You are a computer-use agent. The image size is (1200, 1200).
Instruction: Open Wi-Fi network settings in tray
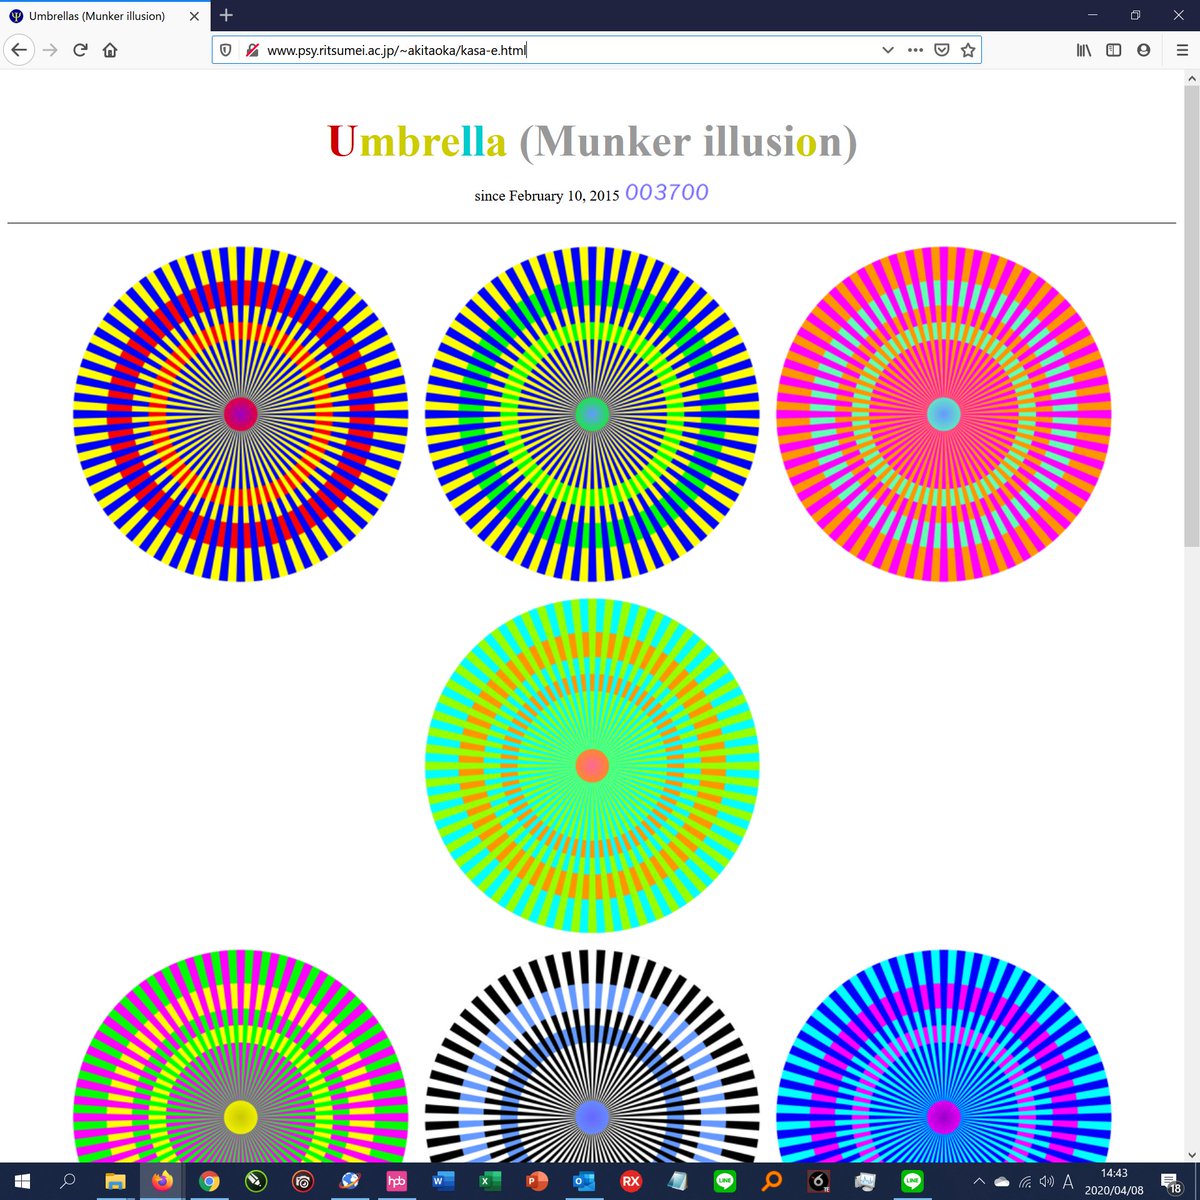1025,1182
